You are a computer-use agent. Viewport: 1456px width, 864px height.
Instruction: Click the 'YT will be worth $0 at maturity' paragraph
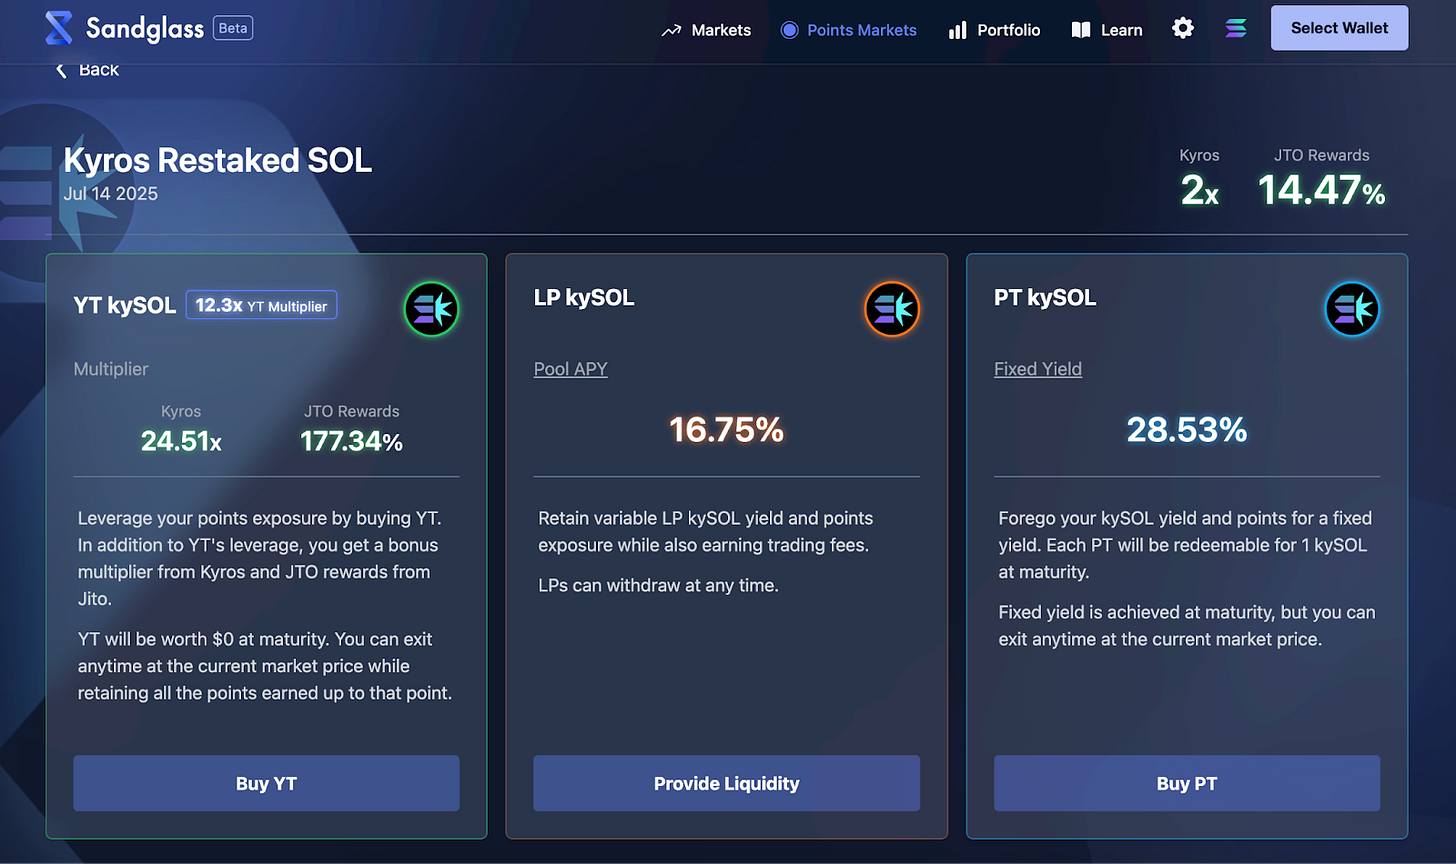(266, 665)
